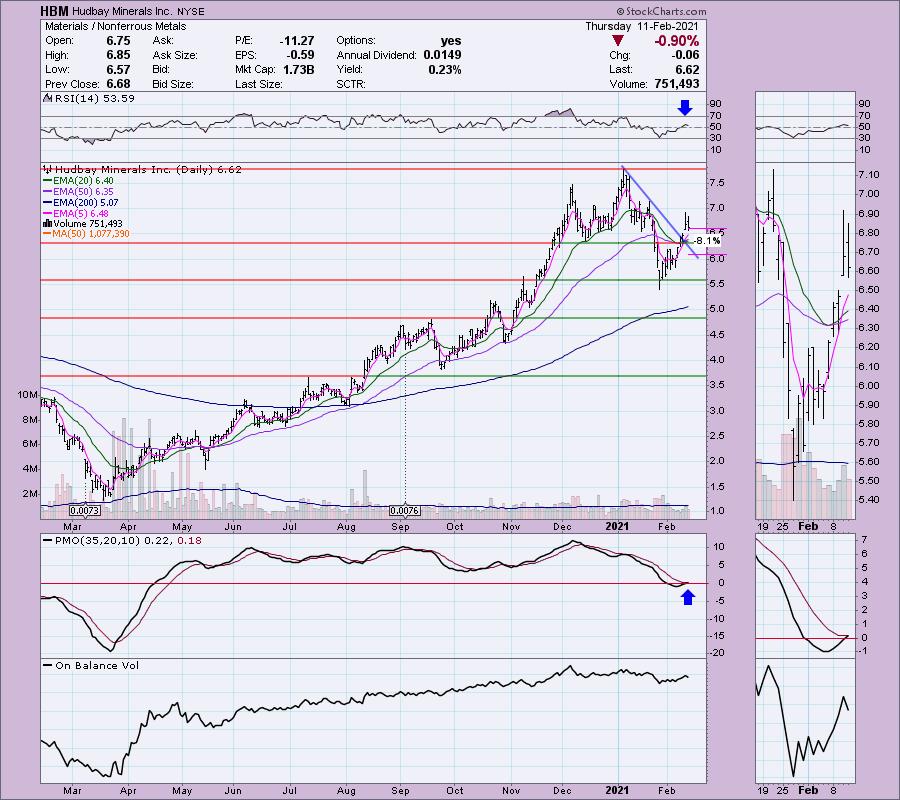Image resolution: width=900 pixels, height=800 pixels.
Task: Click the Chg value -0.06
Action: [x=685, y=55]
